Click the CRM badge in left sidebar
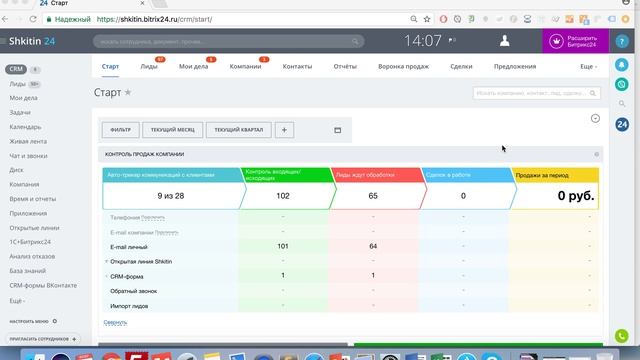The height and width of the screenshot is (360, 640). 16,69
